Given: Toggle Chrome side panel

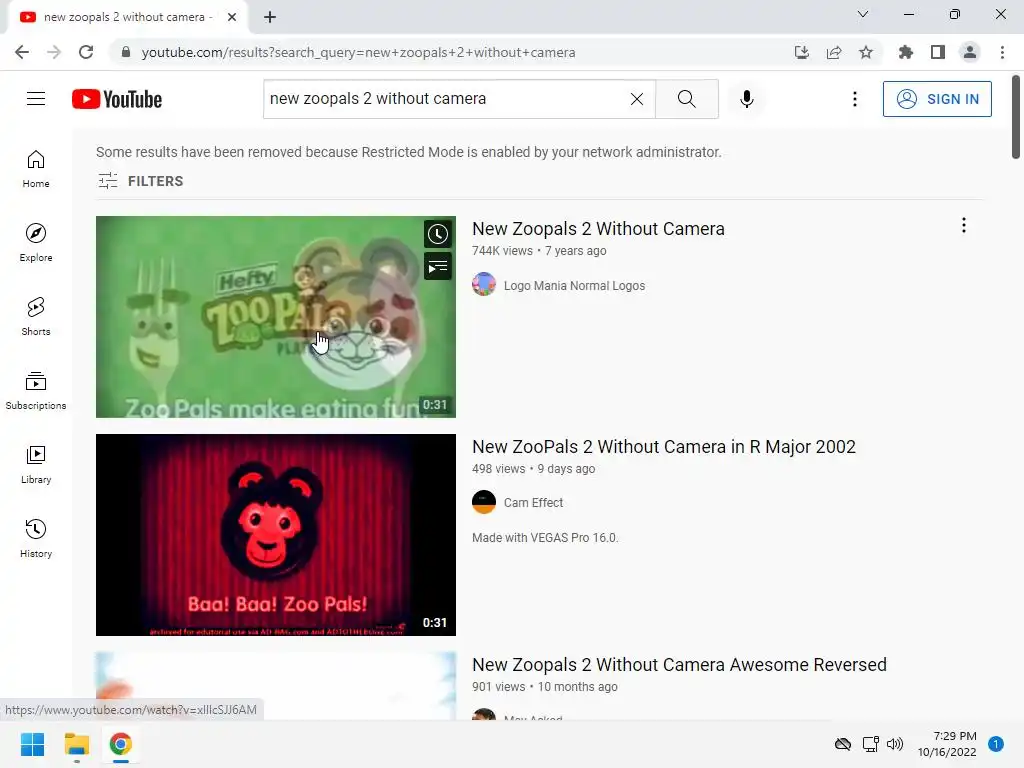Looking at the screenshot, I should [x=938, y=52].
